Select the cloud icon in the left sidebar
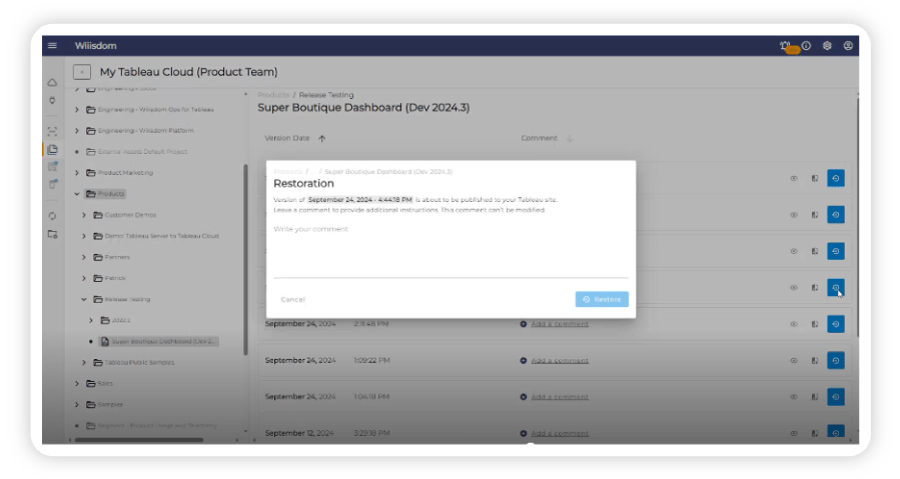 52,83
